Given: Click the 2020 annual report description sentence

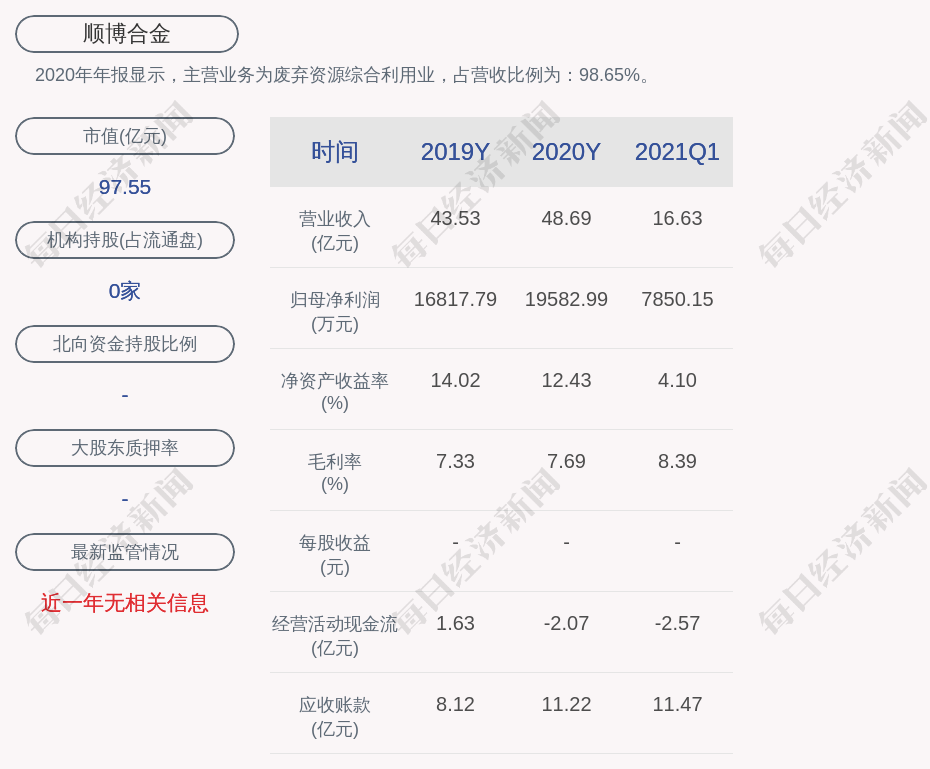Looking at the screenshot, I should (345, 75).
